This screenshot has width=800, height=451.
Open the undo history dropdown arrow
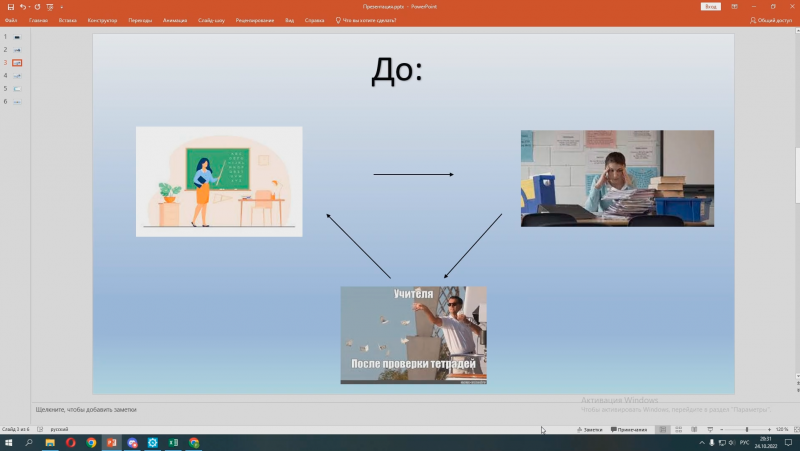29,7
